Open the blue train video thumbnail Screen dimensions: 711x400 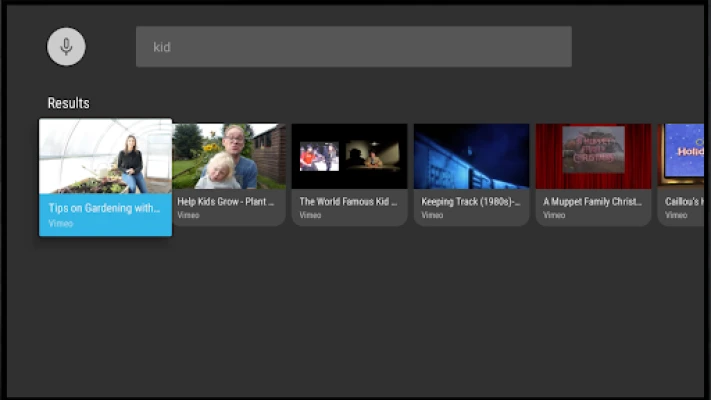[471, 156]
